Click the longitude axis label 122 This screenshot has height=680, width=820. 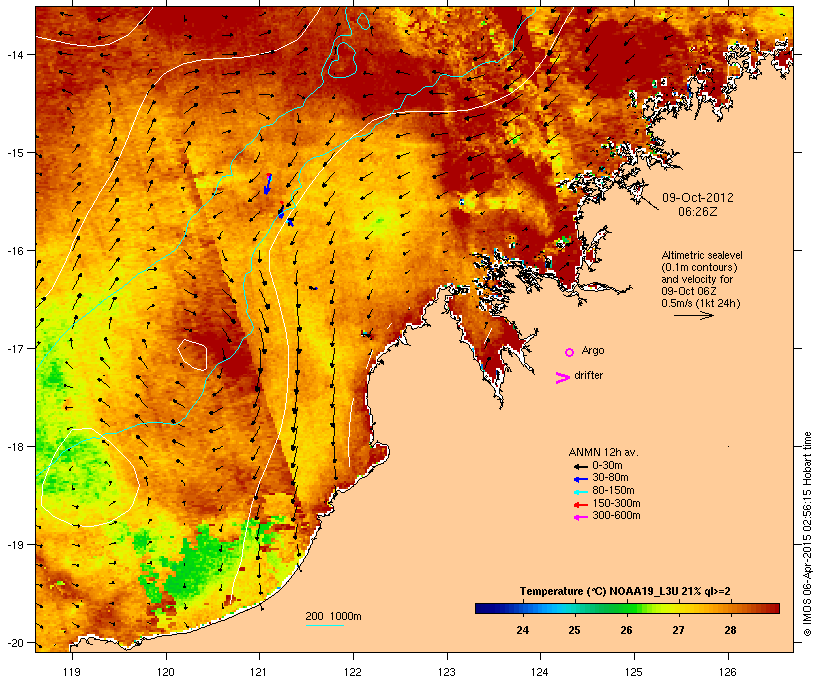point(353,672)
